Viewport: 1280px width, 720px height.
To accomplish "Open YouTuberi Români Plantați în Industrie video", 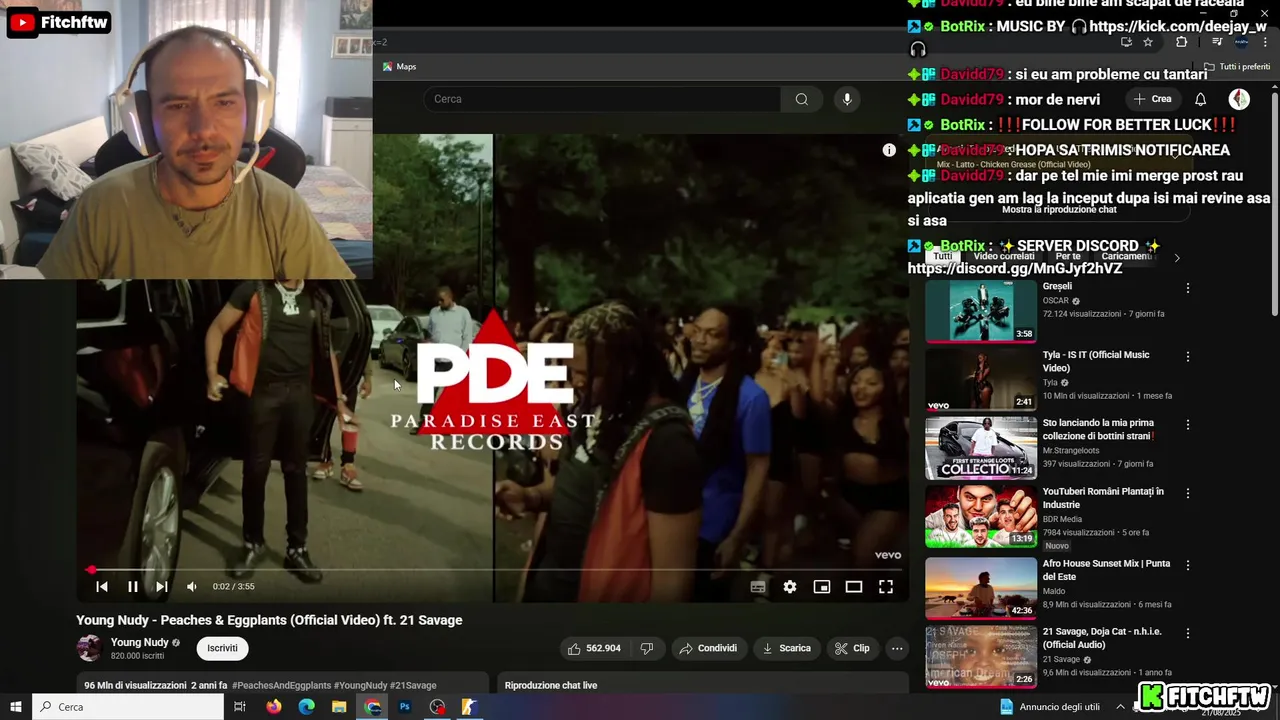I will [x=1103, y=498].
